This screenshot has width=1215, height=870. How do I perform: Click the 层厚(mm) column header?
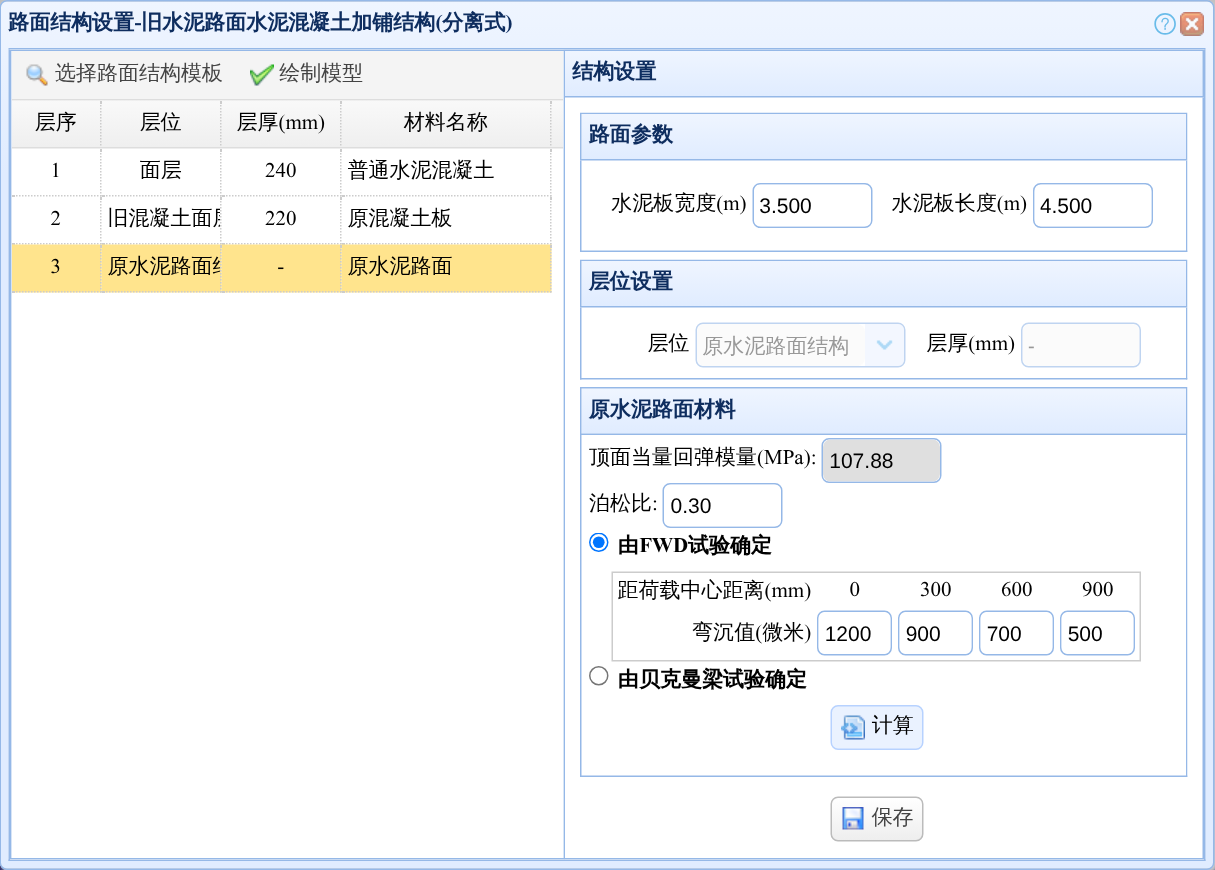point(281,123)
